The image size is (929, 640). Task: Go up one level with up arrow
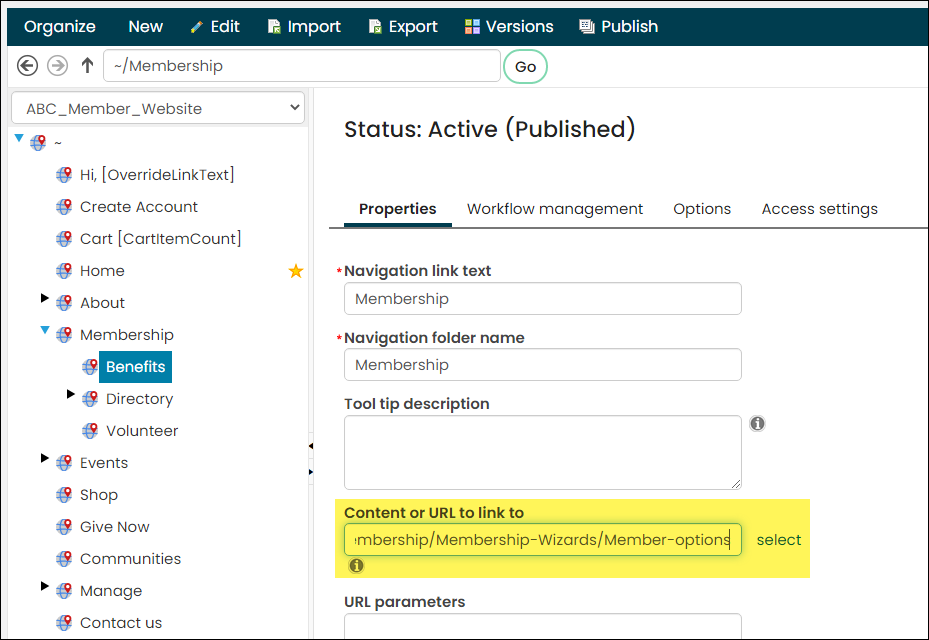click(87, 66)
